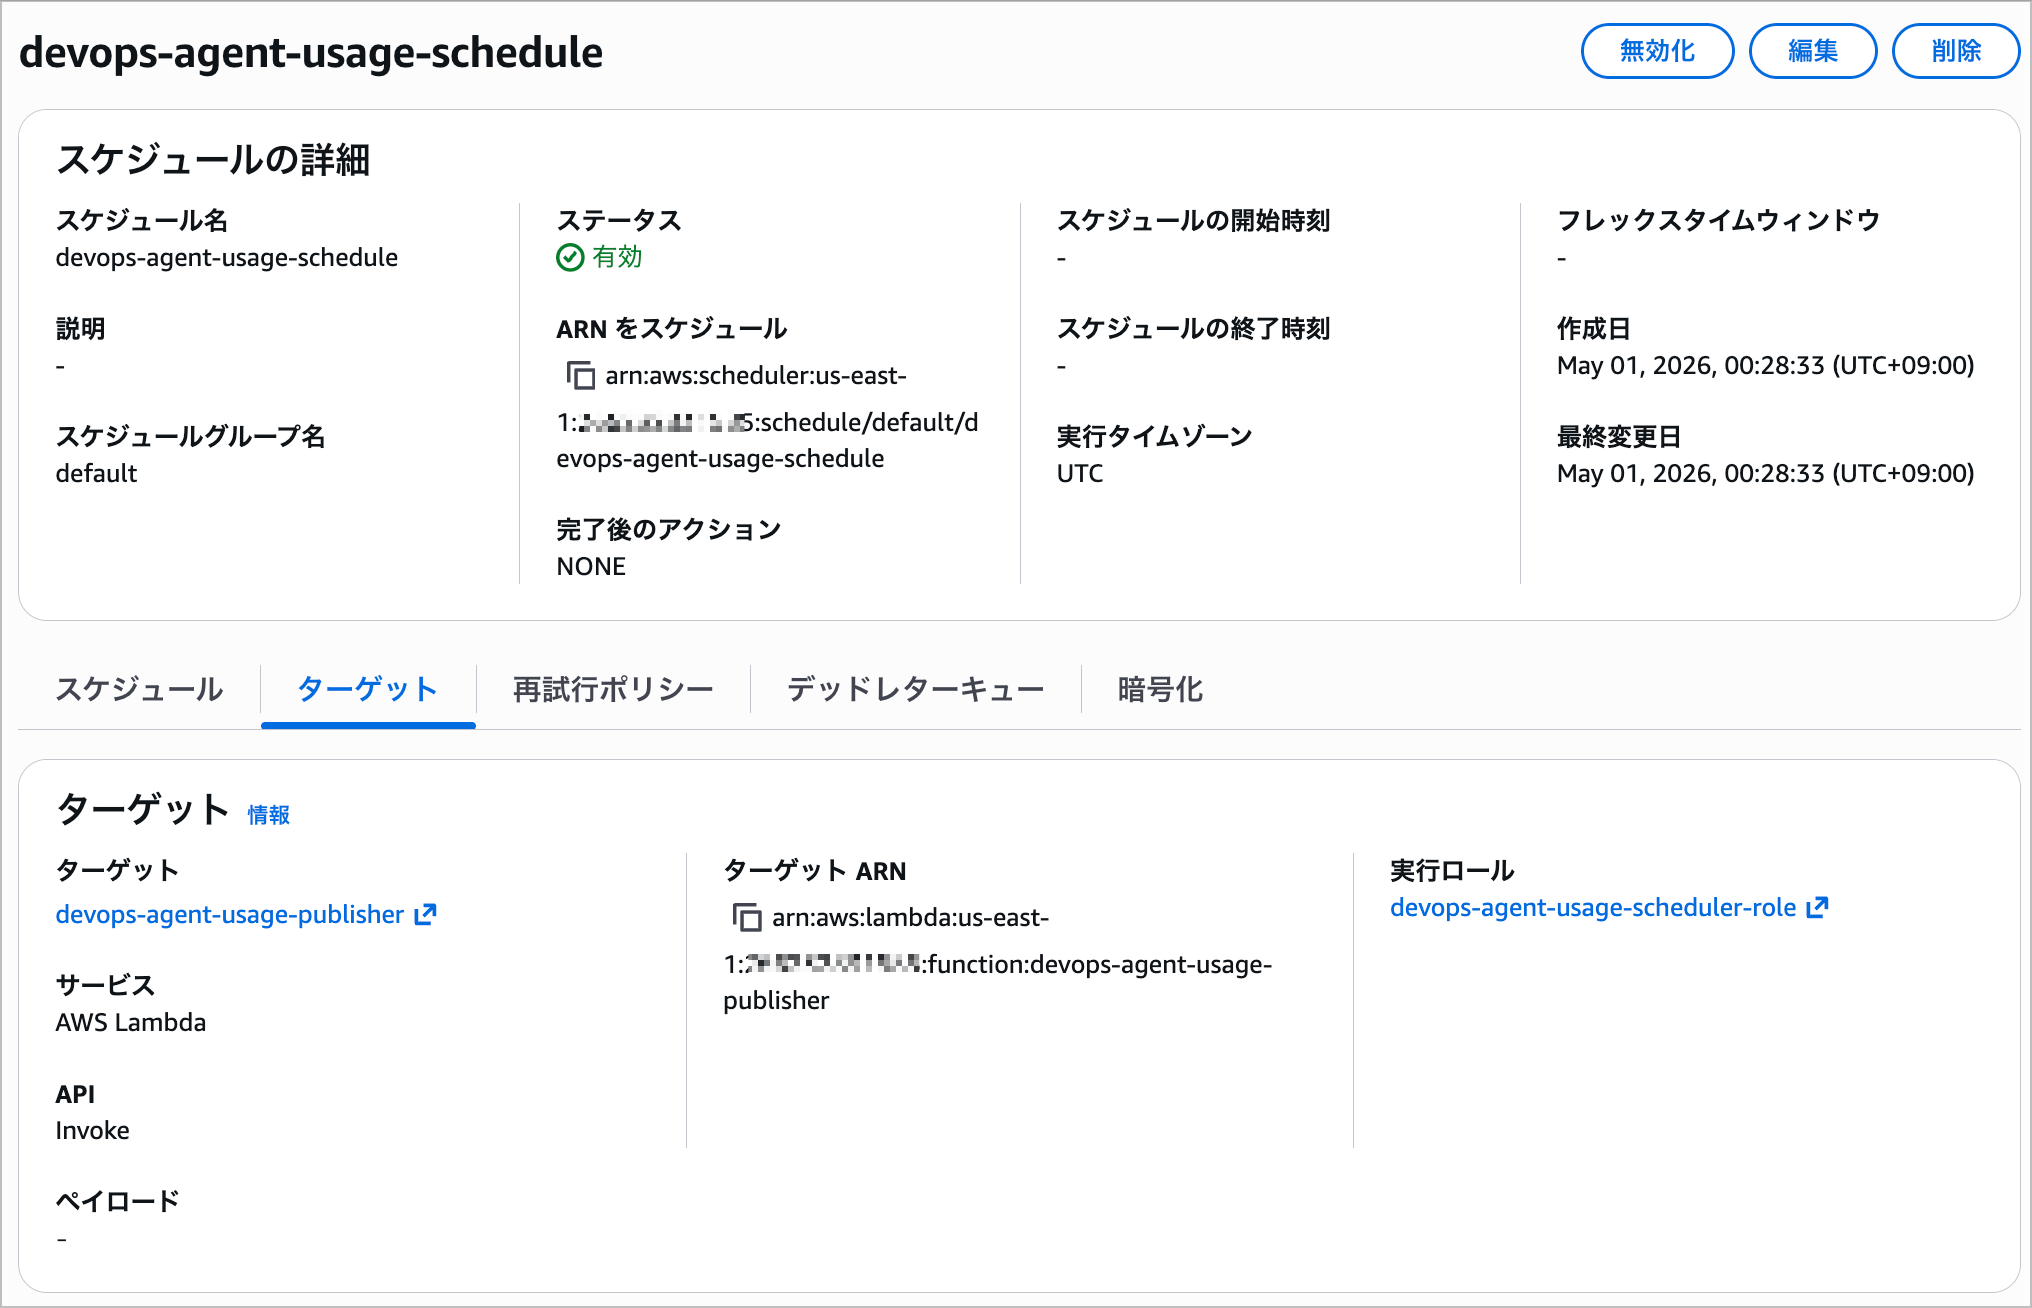Click the フレックスタイムウィンドウ label
Image resolution: width=2032 pixels, height=1308 pixels.
point(1719,220)
